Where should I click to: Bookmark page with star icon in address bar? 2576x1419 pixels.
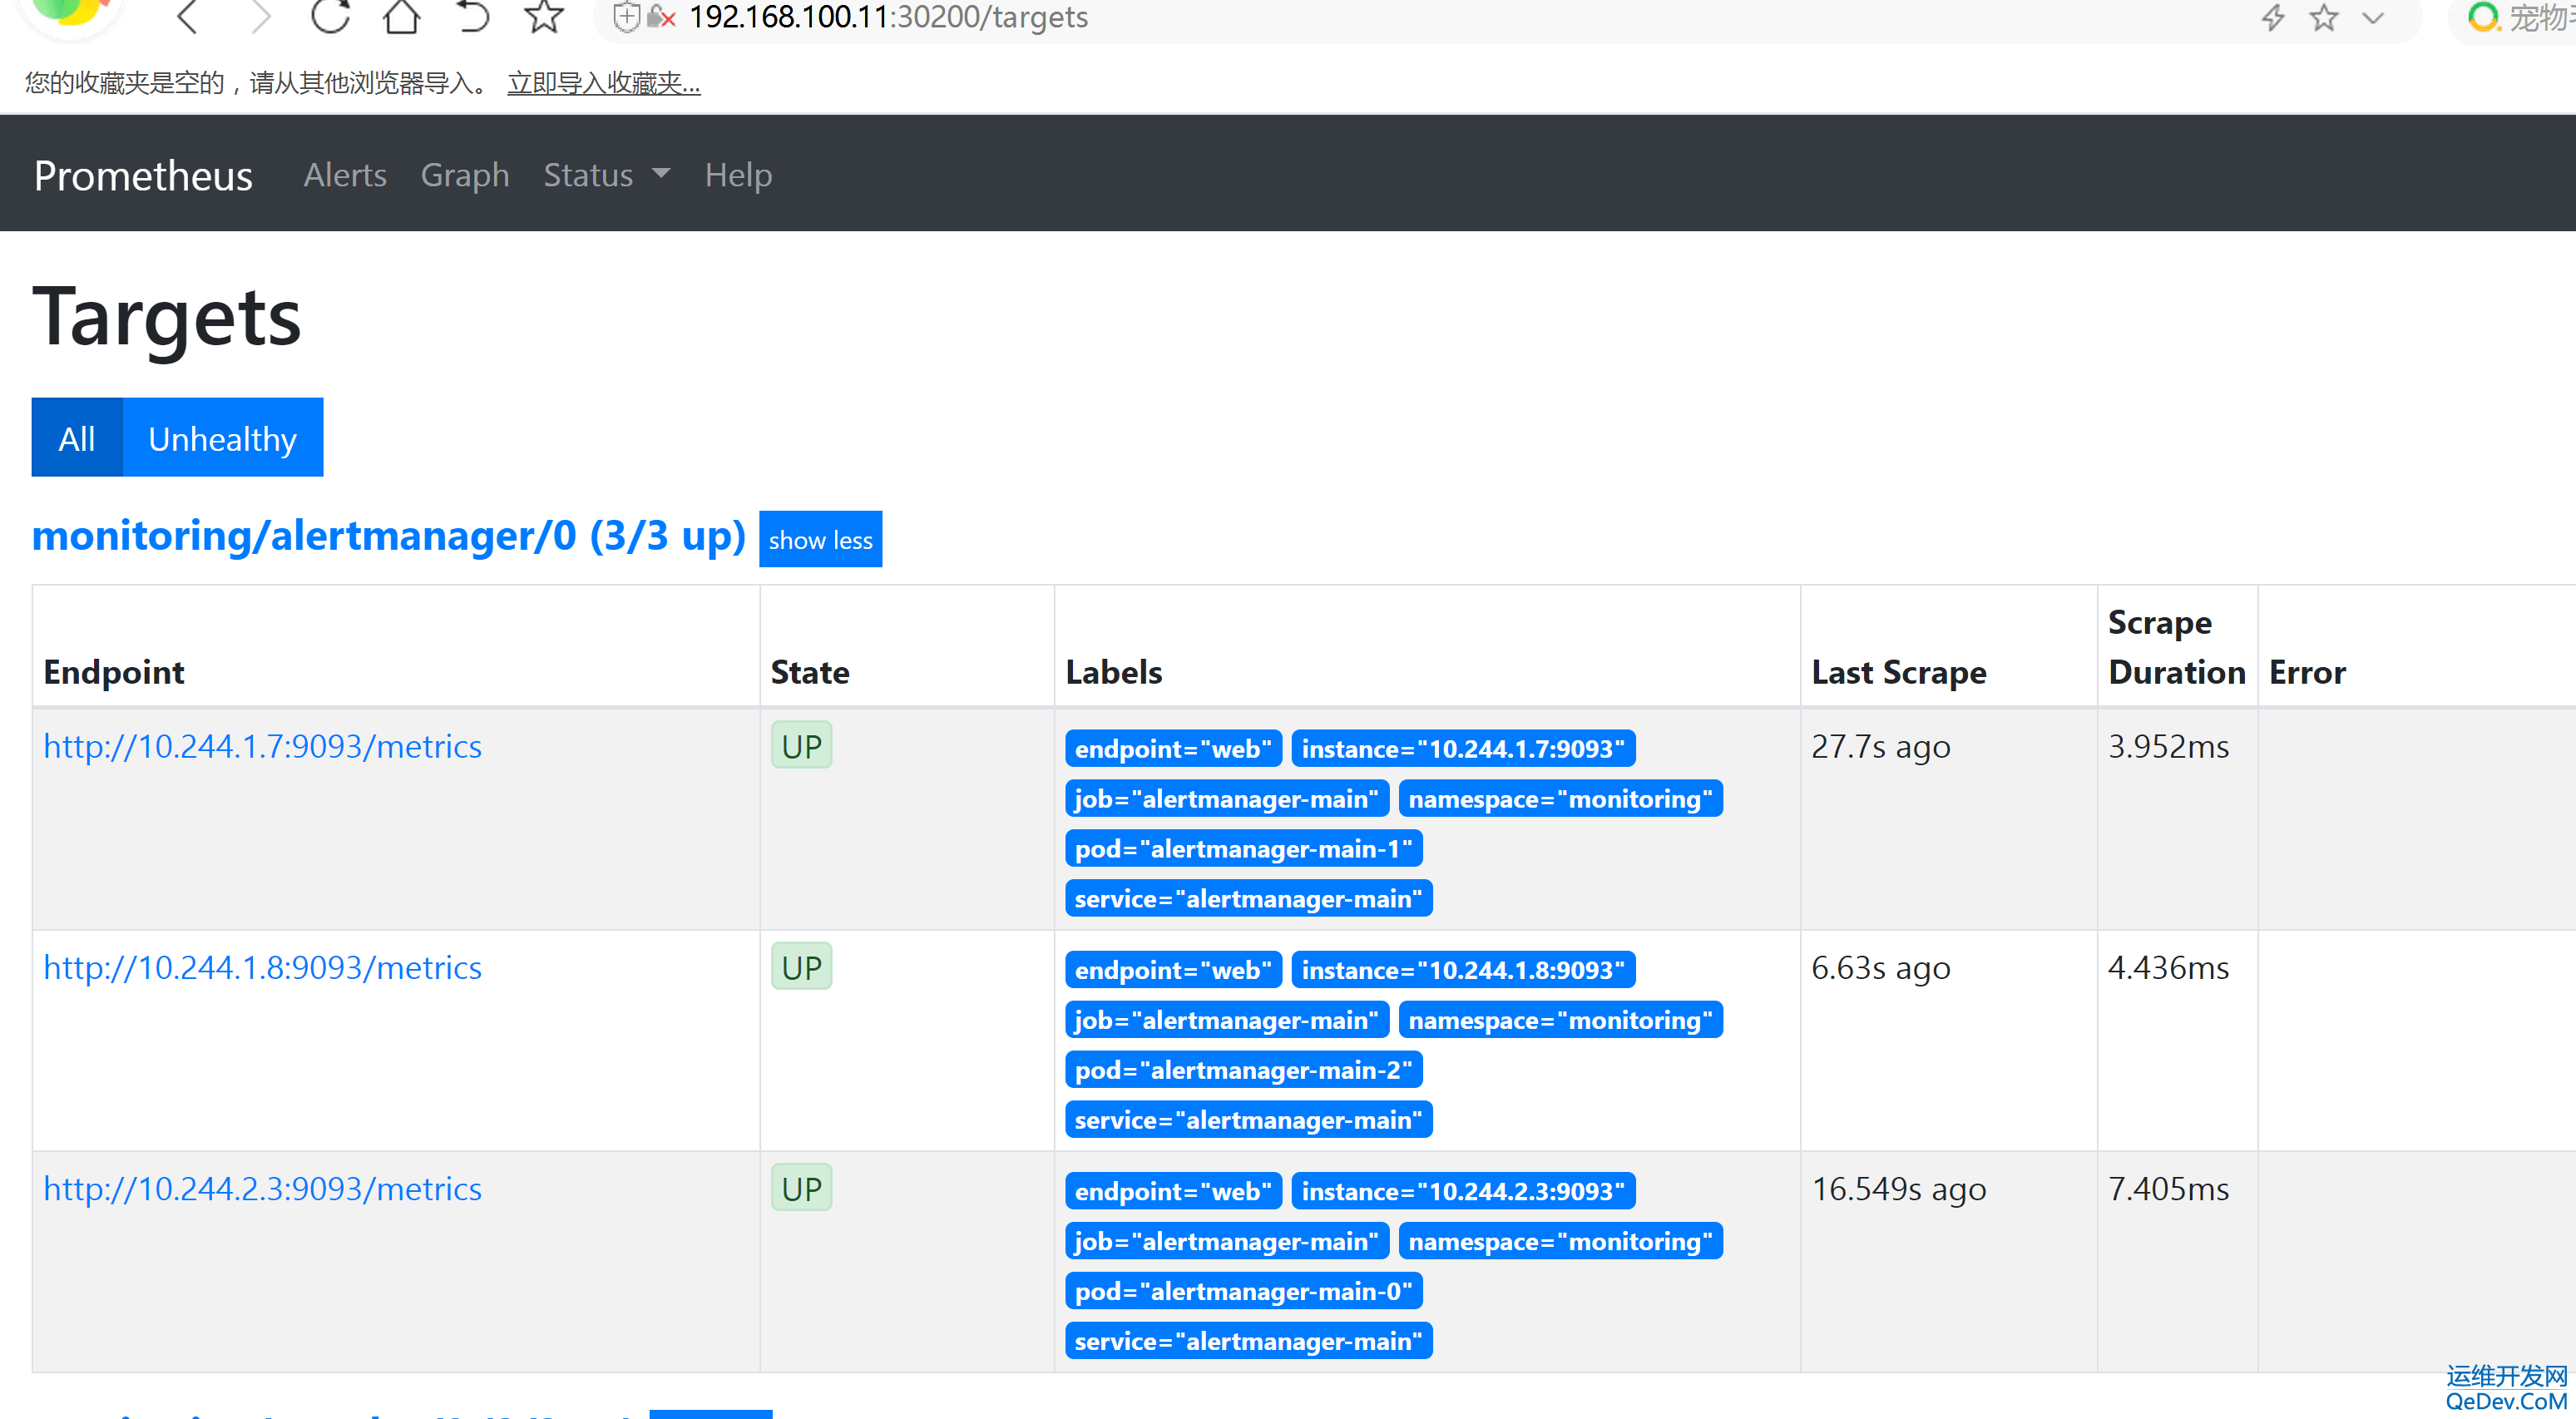pos(2324,17)
